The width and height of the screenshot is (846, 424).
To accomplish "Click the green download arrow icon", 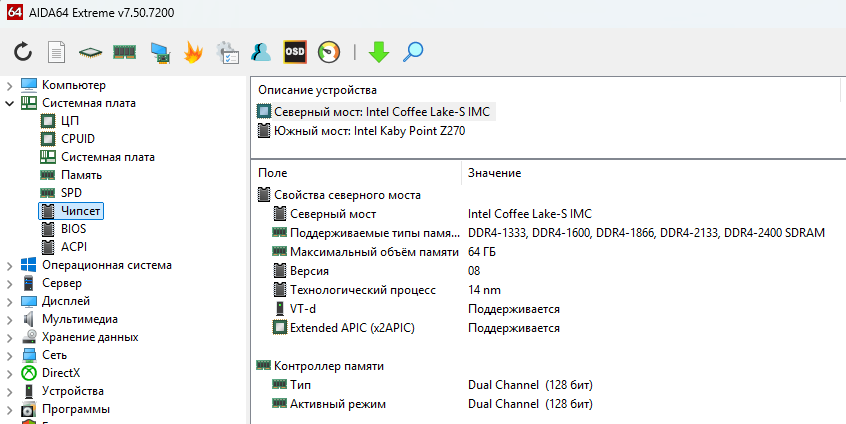I will (x=379, y=52).
